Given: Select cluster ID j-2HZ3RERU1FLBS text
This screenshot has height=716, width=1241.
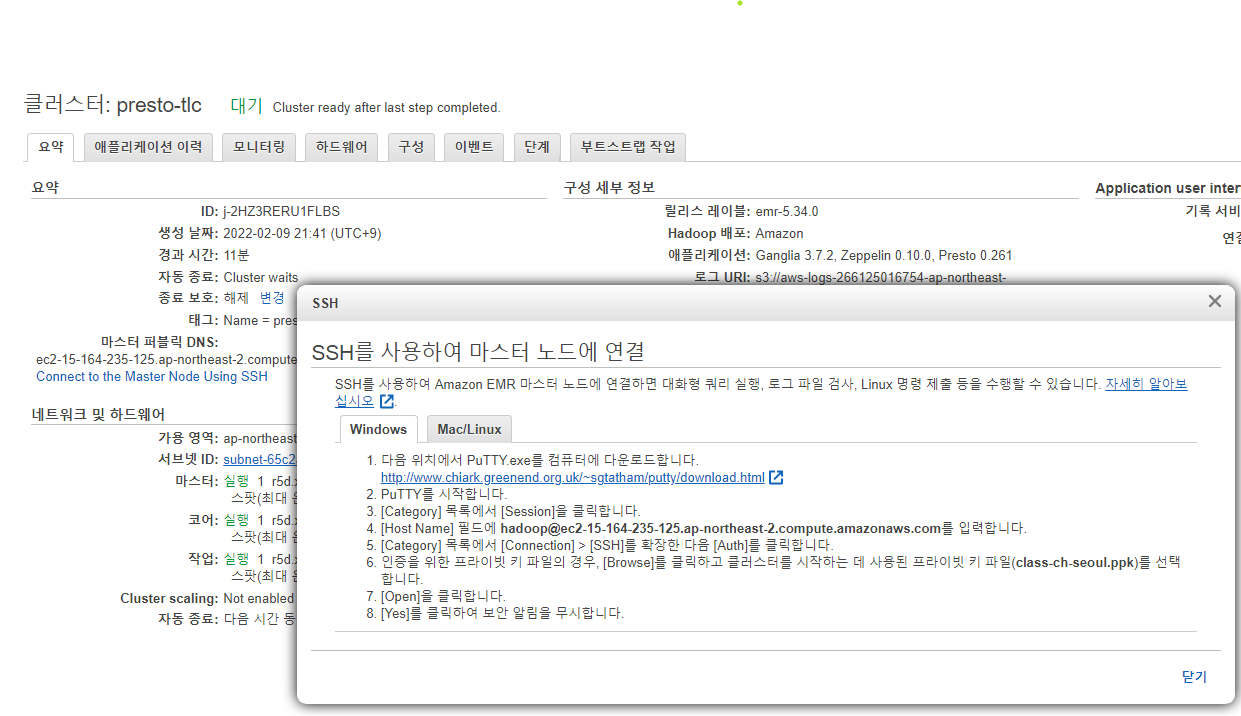Looking at the screenshot, I should tap(281, 212).
